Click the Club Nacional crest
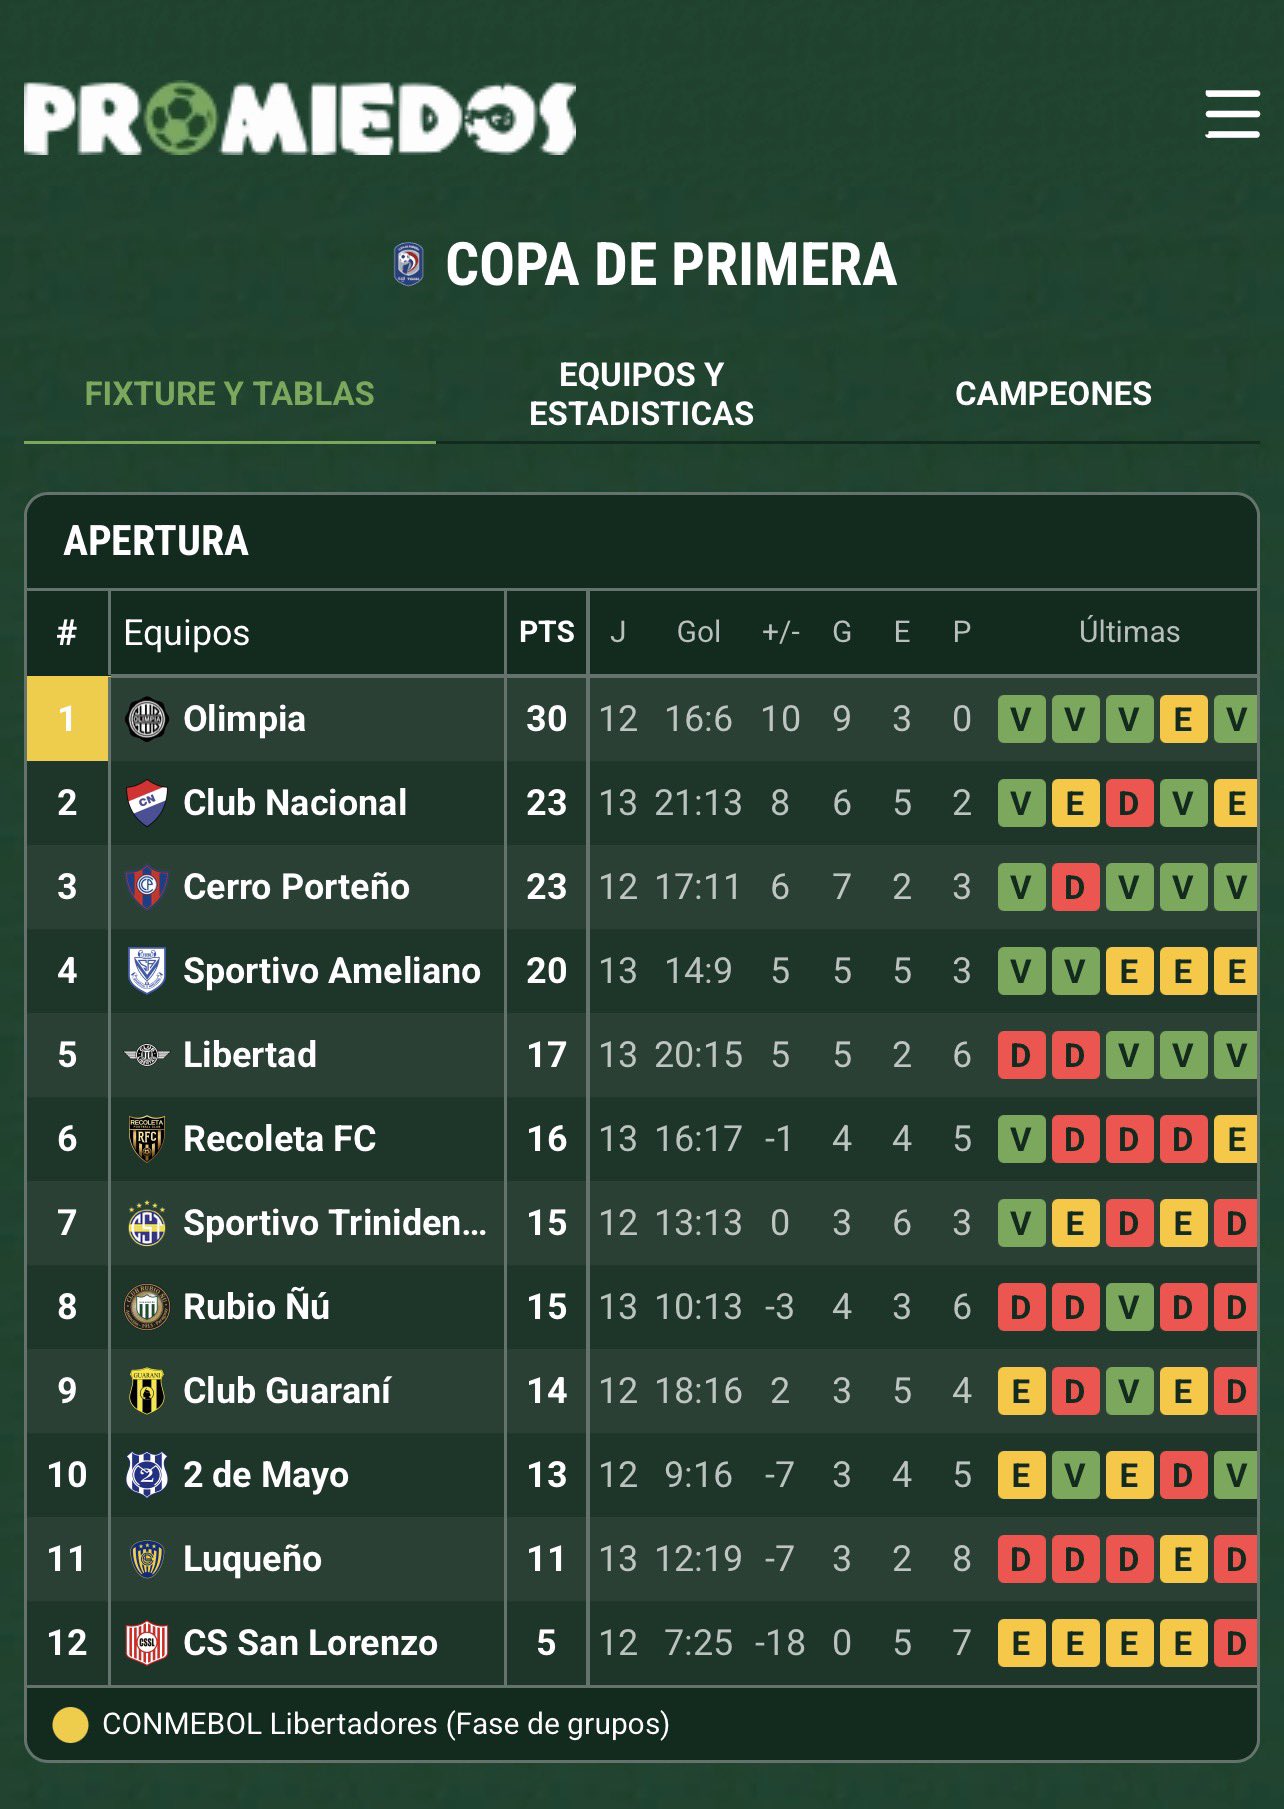The width and height of the screenshot is (1284, 1809). tap(147, 803)
